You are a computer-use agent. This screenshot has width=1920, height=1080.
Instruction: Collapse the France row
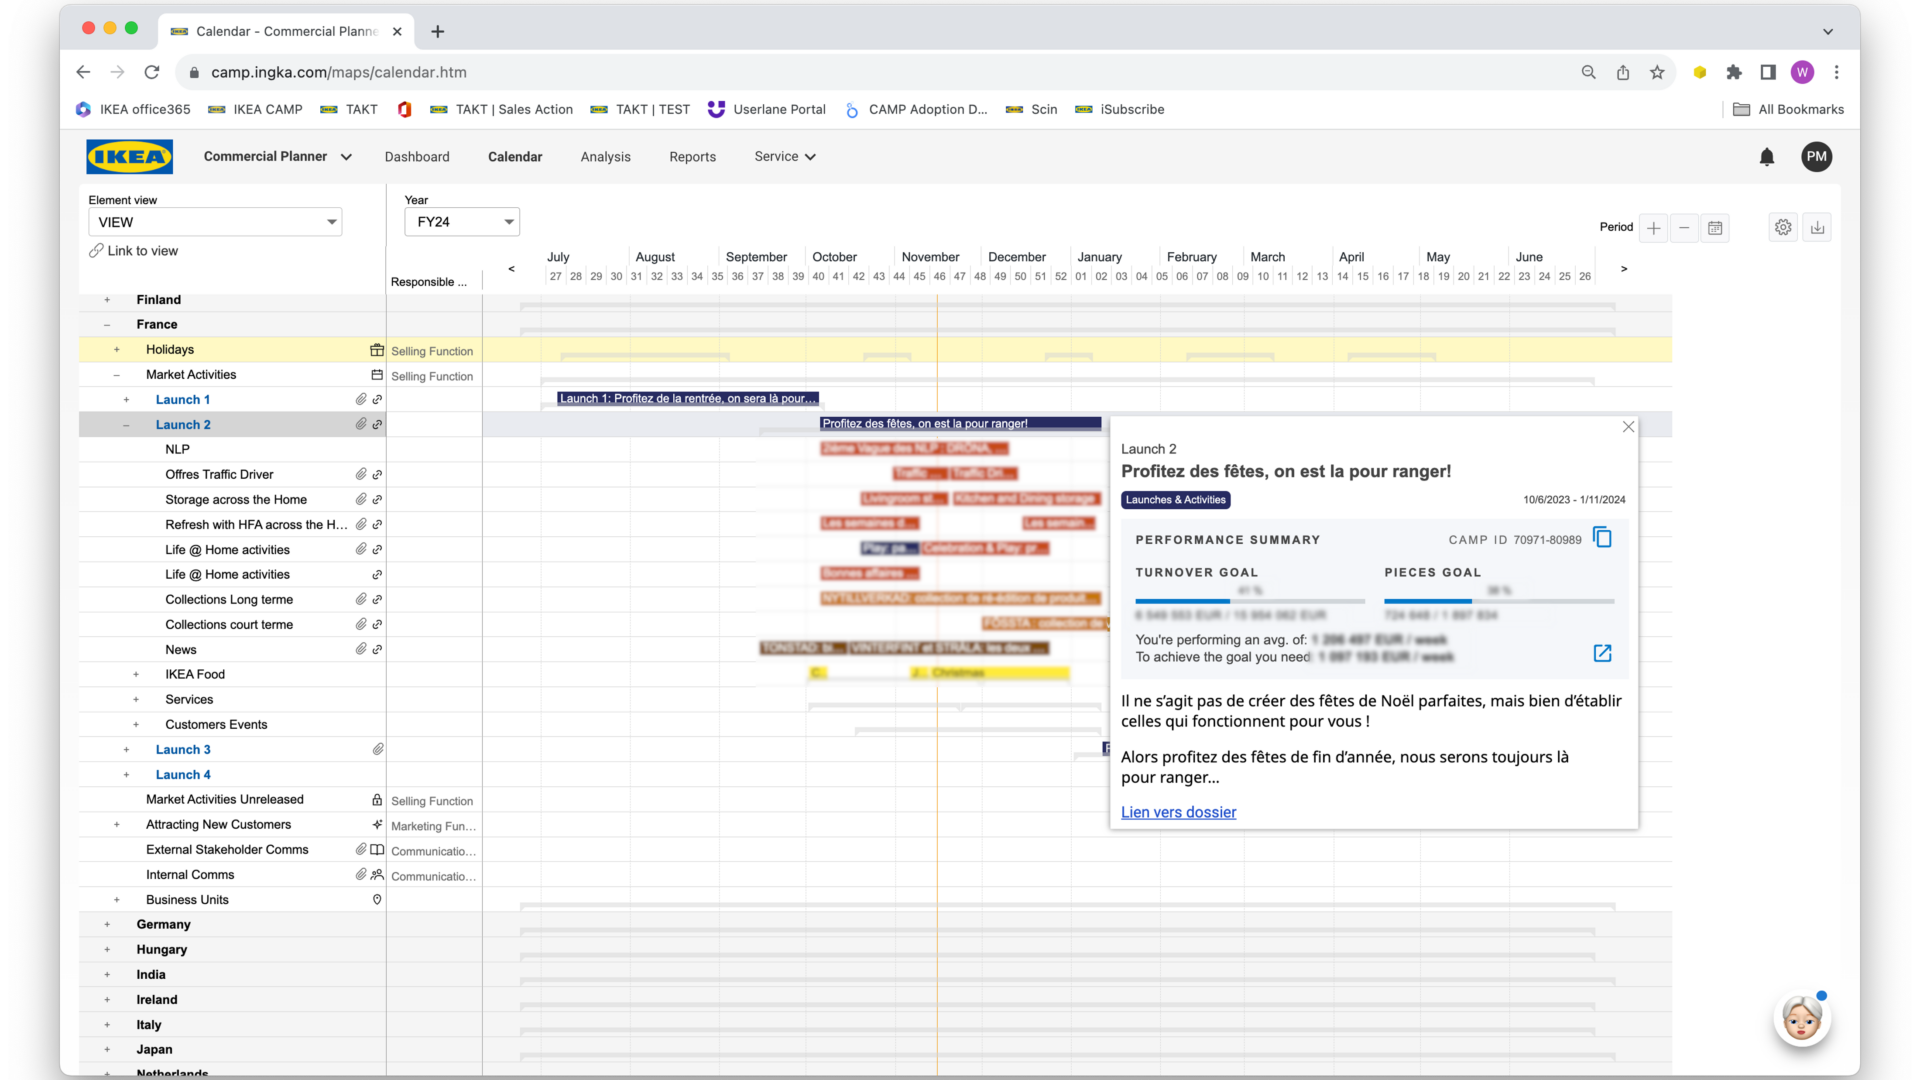pos(107,325)
